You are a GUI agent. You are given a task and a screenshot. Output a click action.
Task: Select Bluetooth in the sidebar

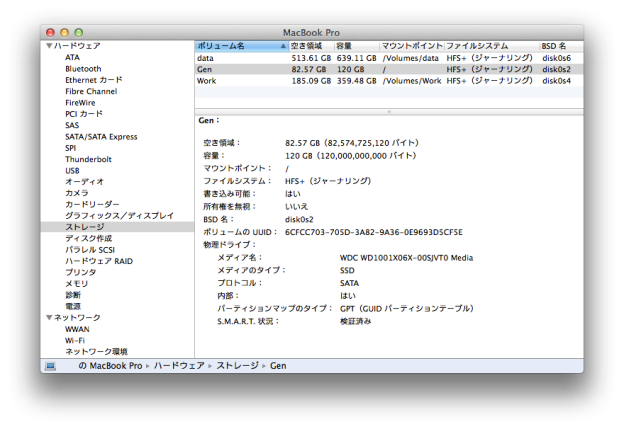click(83, 69)
